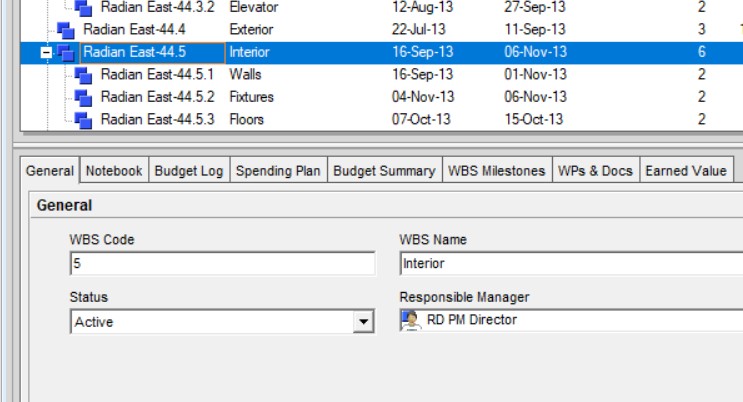This screenshot has width=743, height=402.
Task: Select the Spending Plan tab
Action: (277, 171)
